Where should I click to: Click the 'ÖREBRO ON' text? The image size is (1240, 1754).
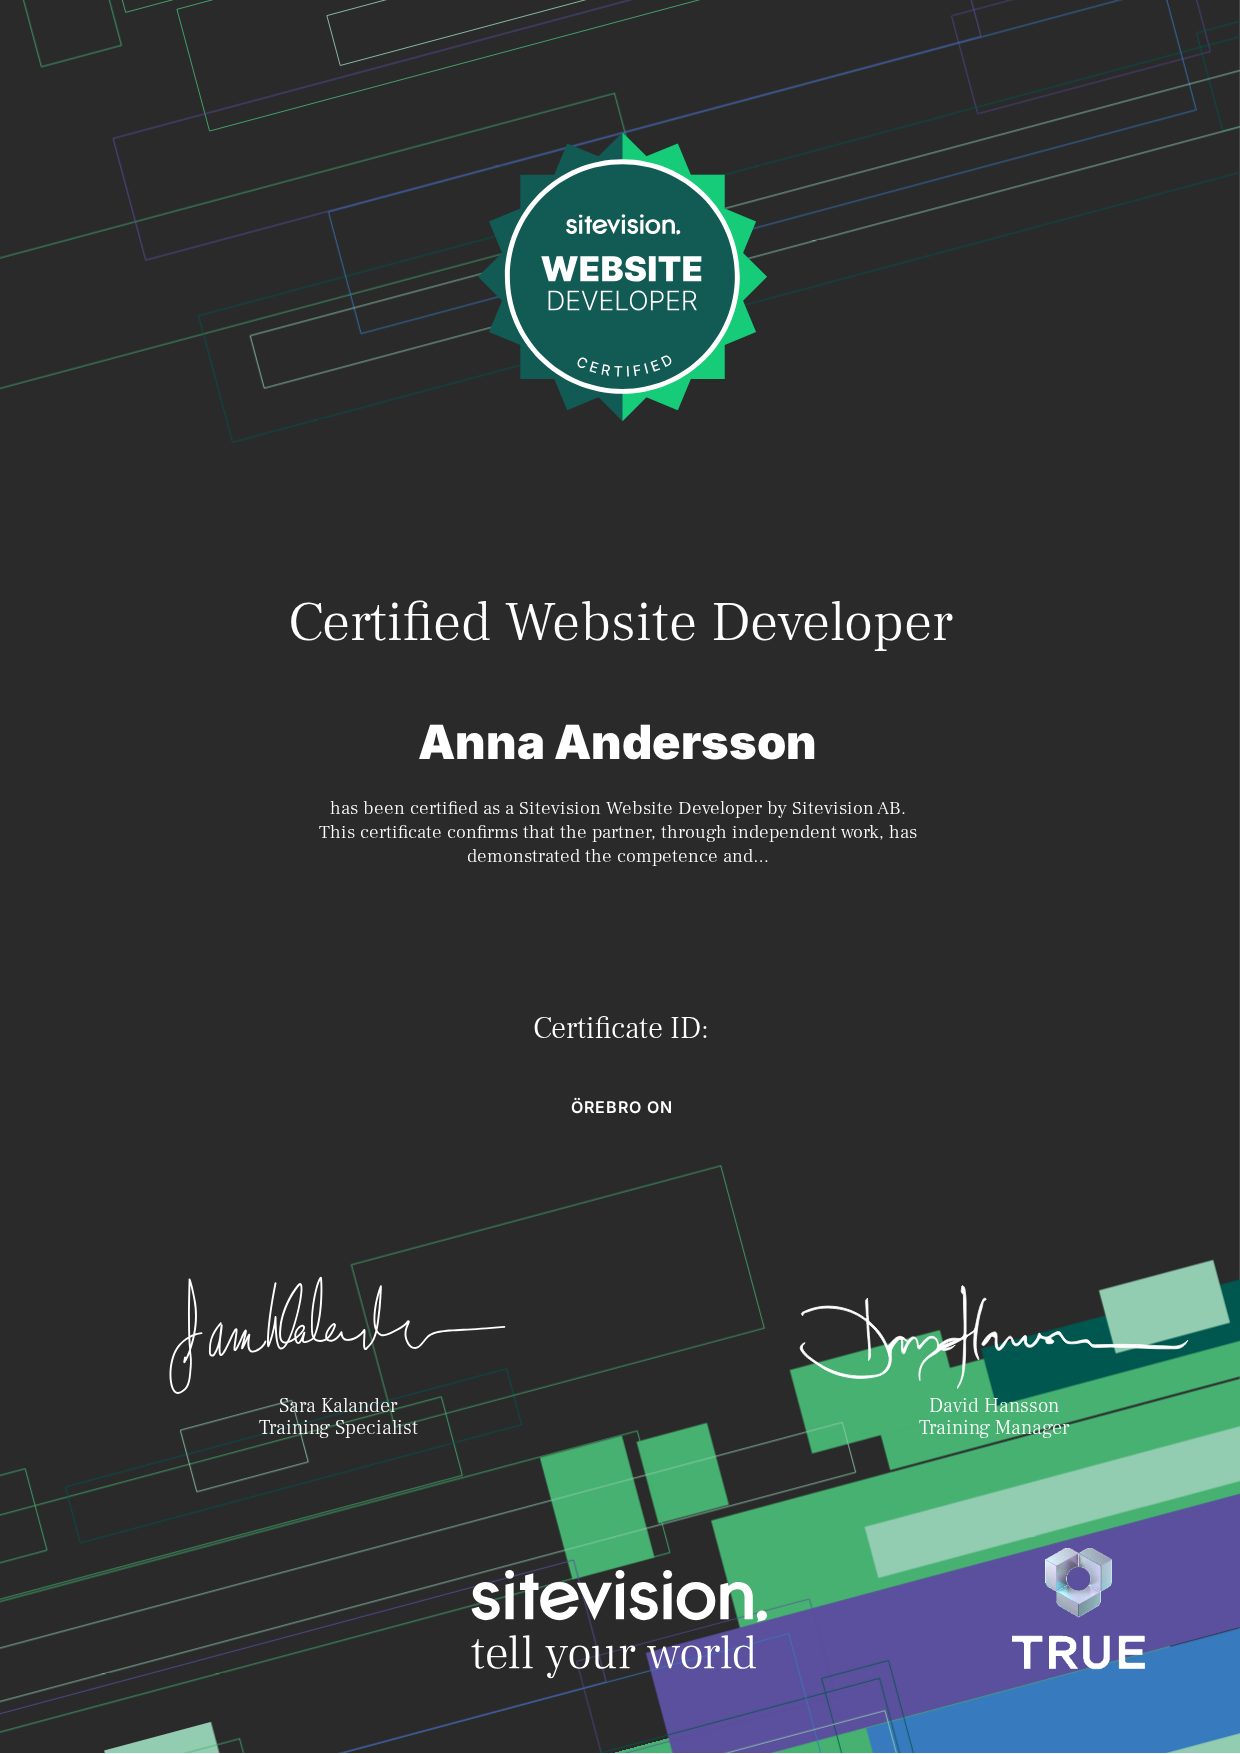[621, 1107]
